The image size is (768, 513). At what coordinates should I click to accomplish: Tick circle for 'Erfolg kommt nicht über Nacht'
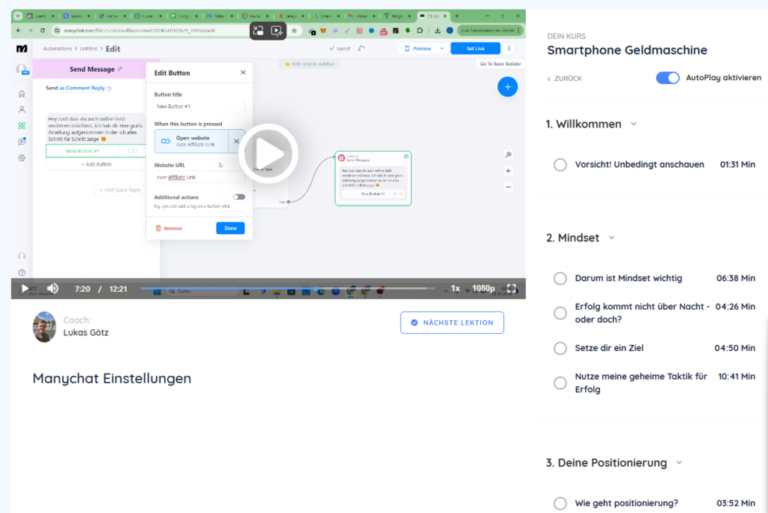560,313
